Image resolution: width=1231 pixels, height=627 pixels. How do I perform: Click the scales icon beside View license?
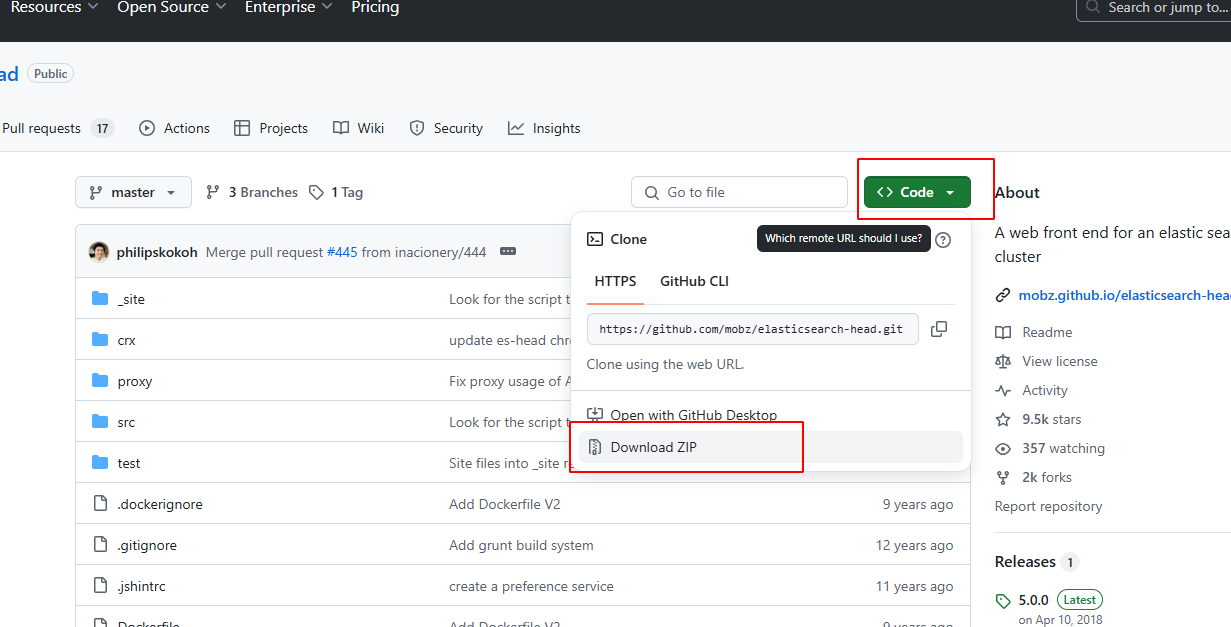coord(1002,361)
